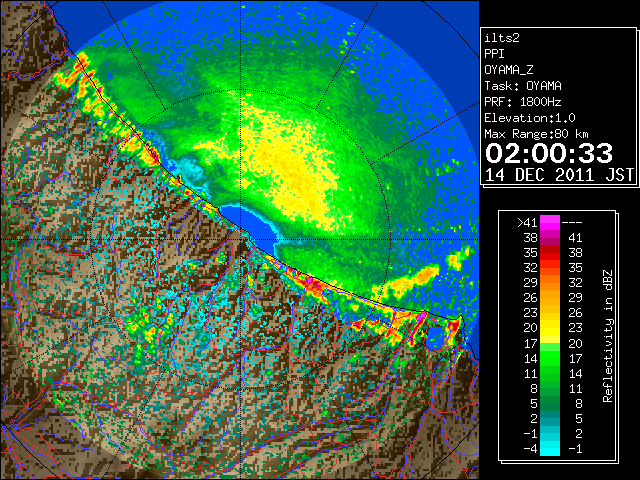Pick the cyan -4 dBZ legend color

tap(550, 449)
